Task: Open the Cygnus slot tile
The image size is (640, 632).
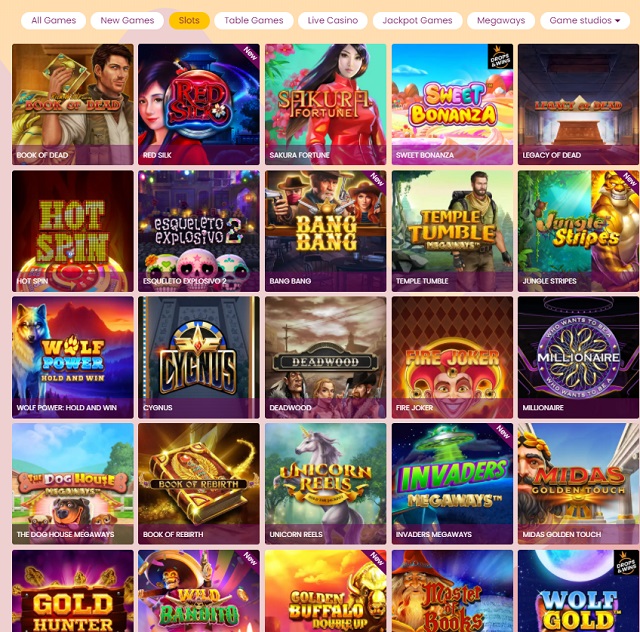Action: point(199,358)
